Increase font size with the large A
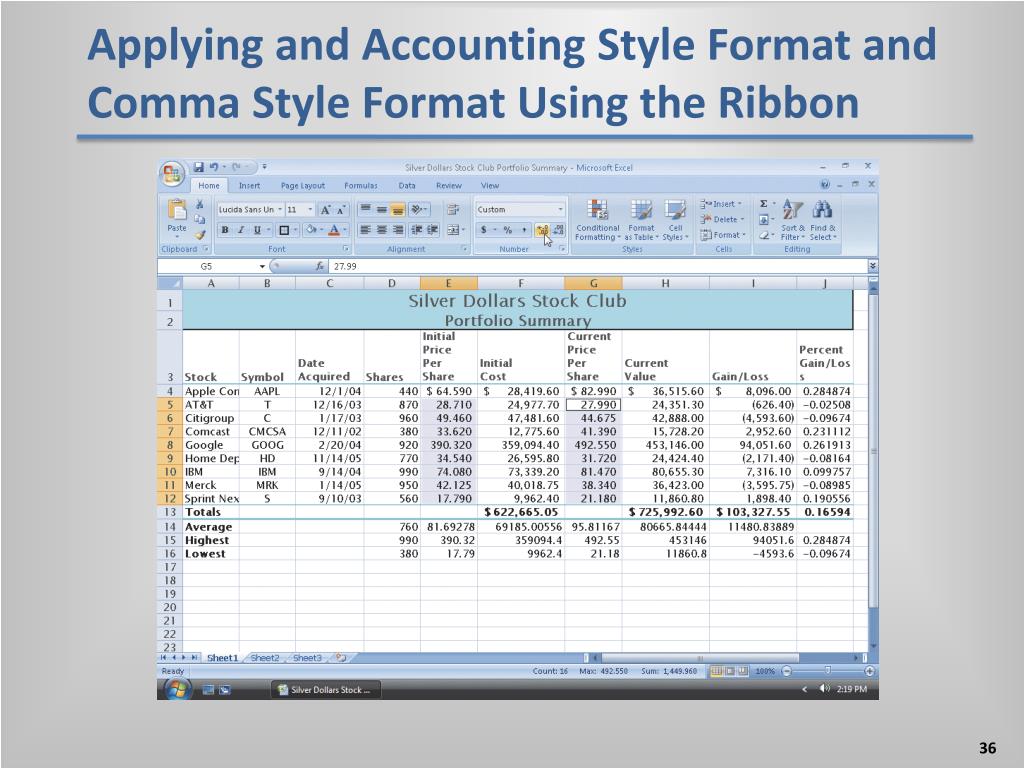This screenshot has width=1024, height=768. click(x=325, y=210)
